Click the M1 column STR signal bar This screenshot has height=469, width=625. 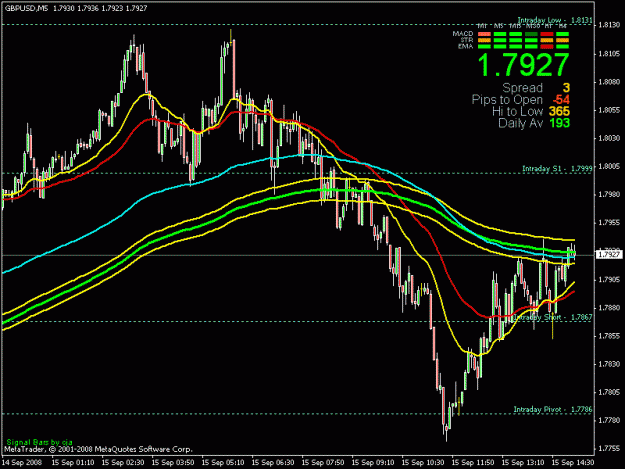point(484,40)
